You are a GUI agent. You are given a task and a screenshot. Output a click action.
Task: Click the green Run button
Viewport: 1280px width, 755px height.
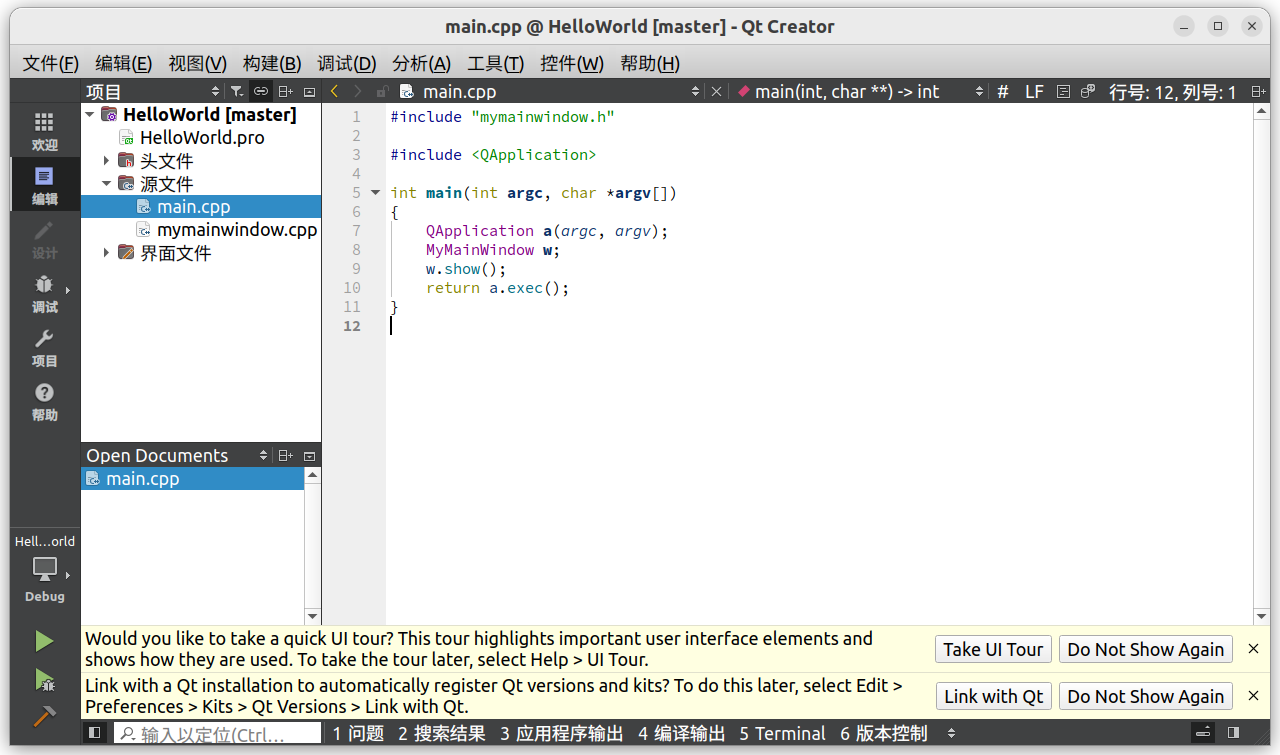click(44, 641)
